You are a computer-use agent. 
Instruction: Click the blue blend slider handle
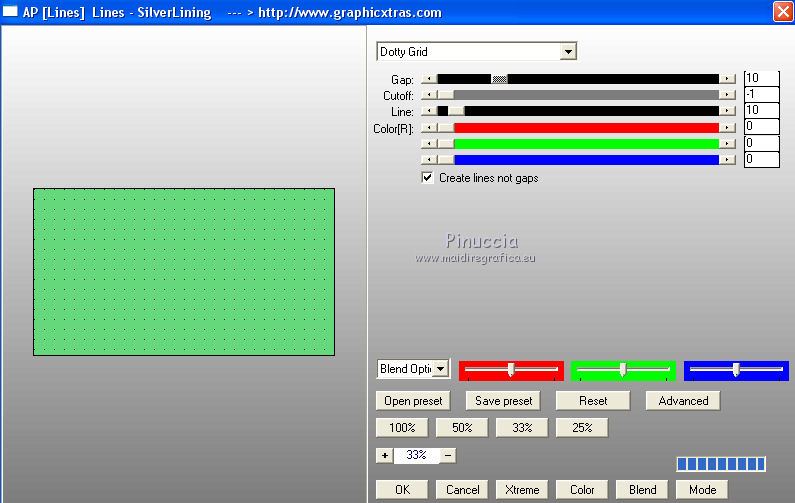pos(736,370)
